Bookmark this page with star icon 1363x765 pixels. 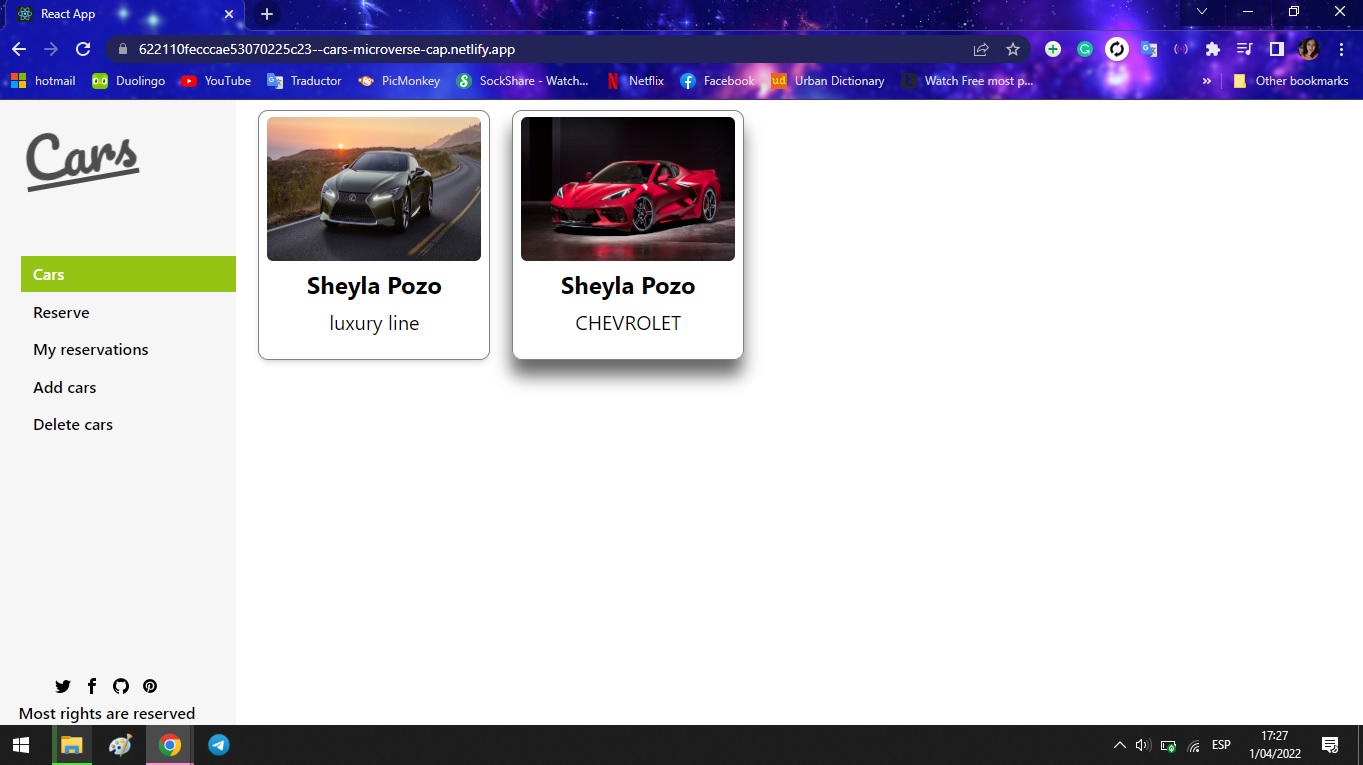[1012, 49]
